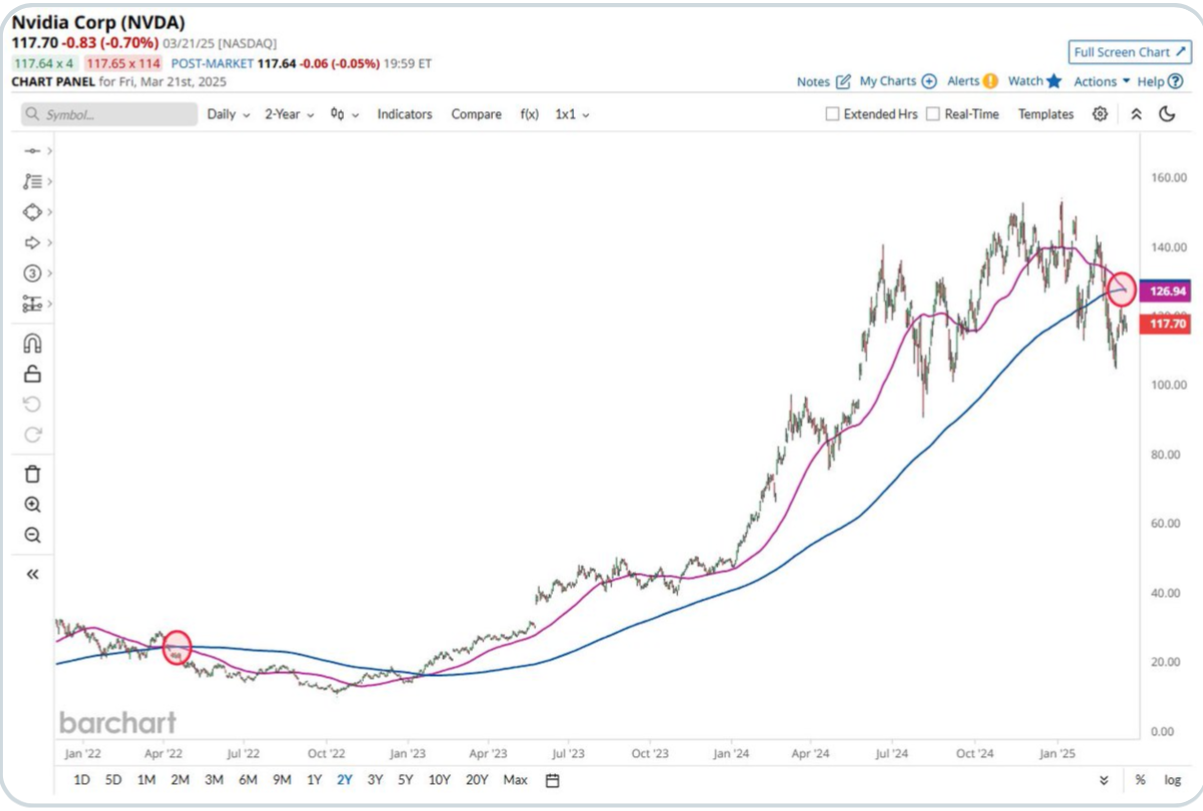Click the Full Screen Chart button
This screenshot has height=811, width=1203.
[1129, 52]
